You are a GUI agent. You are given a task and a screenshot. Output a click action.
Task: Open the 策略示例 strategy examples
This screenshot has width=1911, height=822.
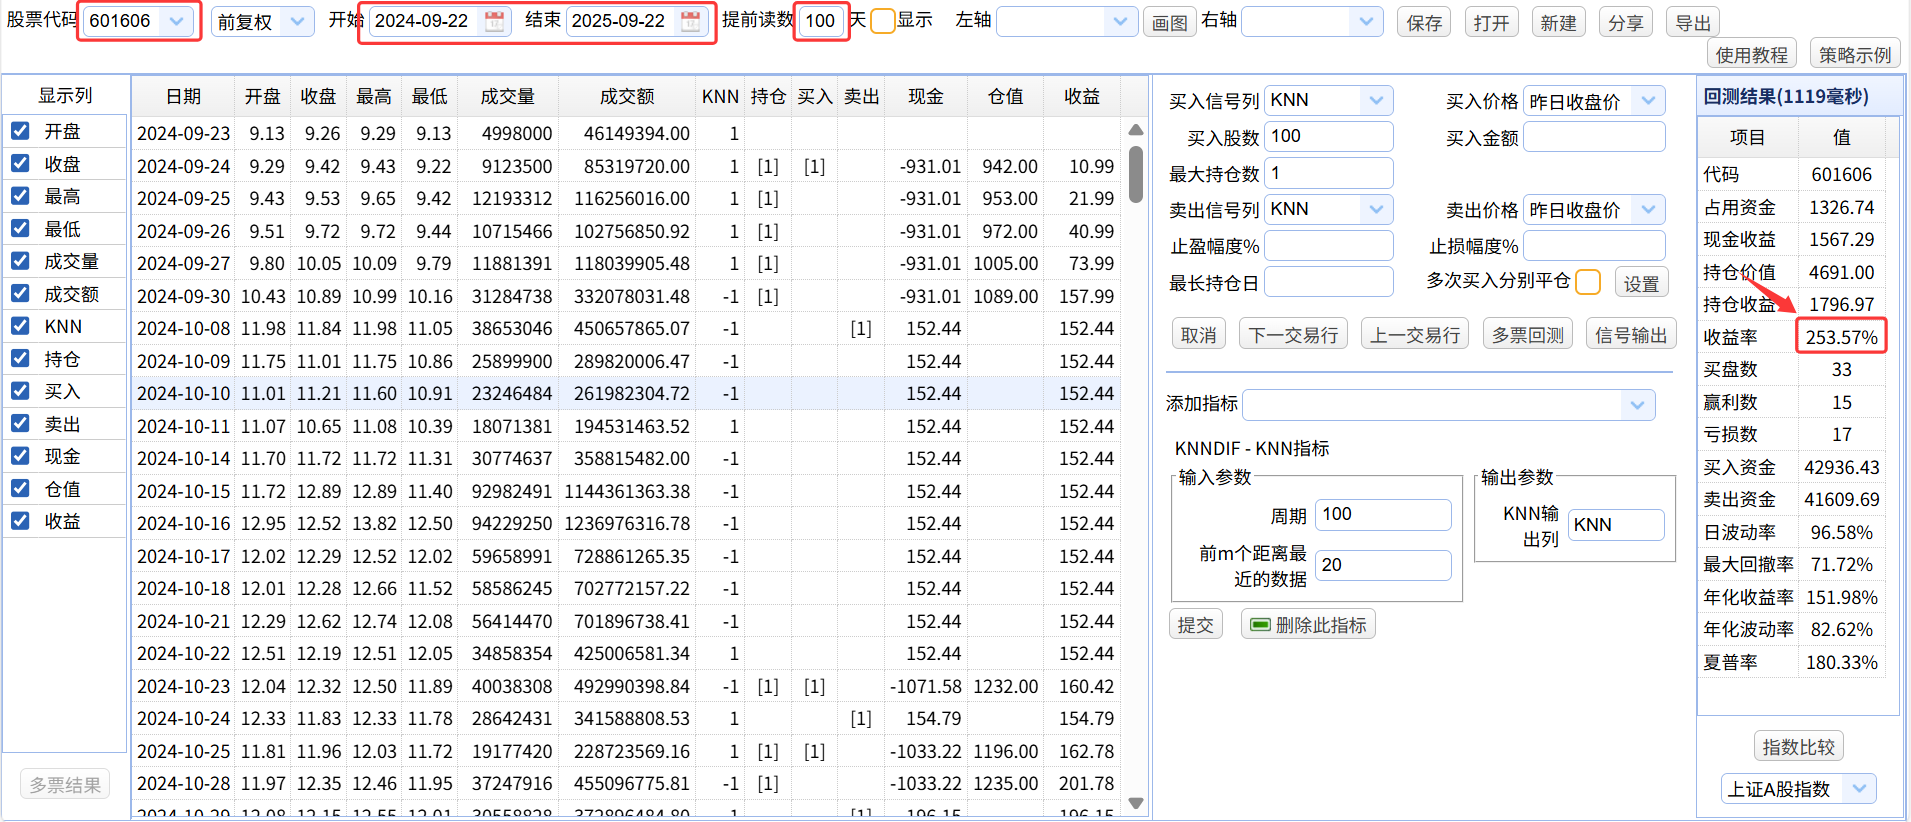point(1854,55)
